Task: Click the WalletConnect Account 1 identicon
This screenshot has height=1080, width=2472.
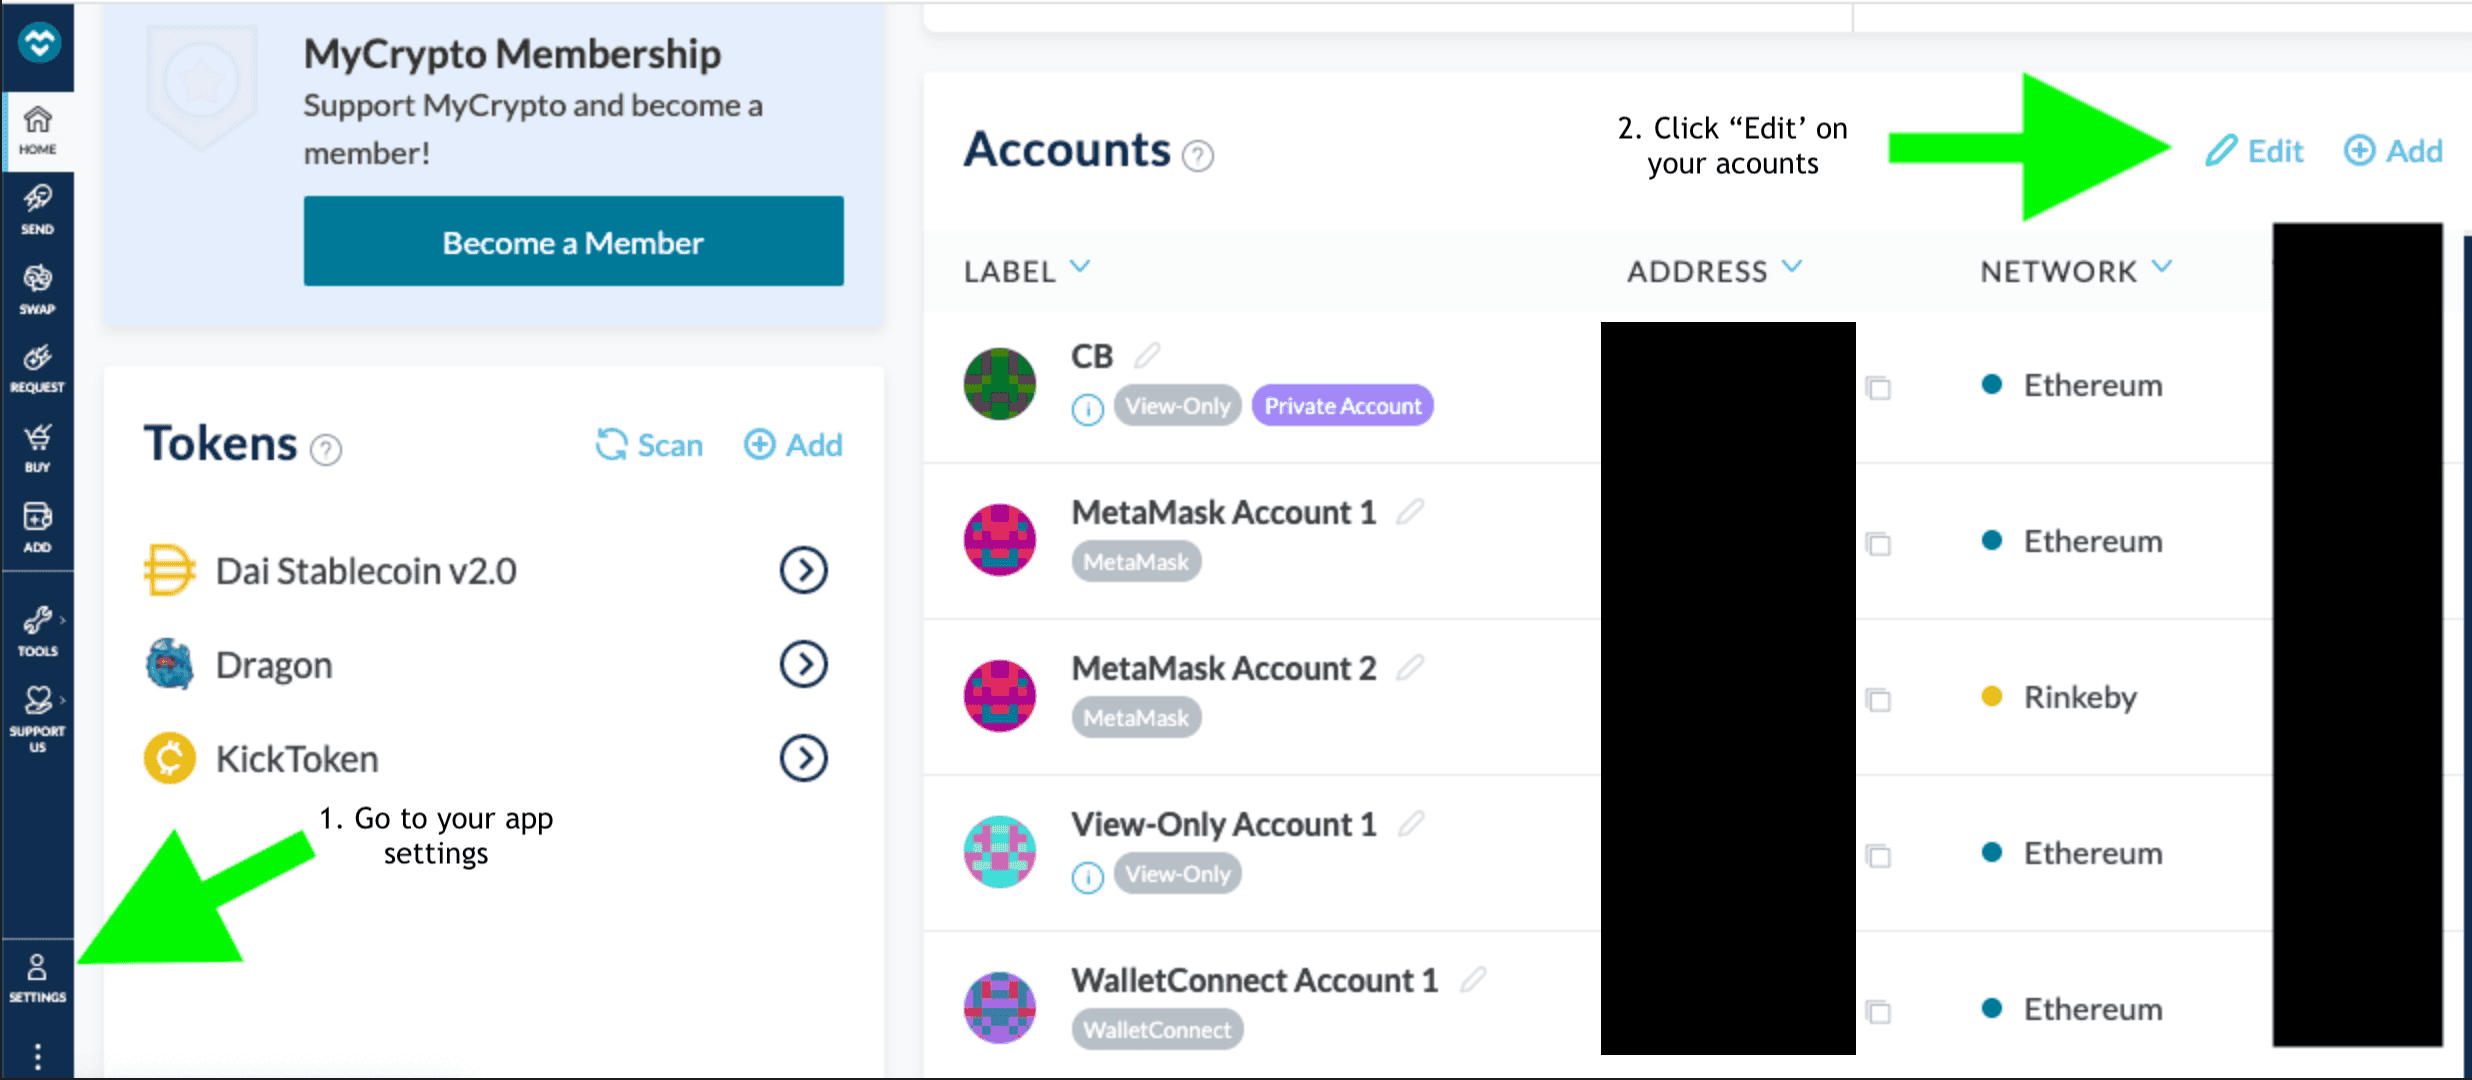Action: click(x=1000, y=1008)
